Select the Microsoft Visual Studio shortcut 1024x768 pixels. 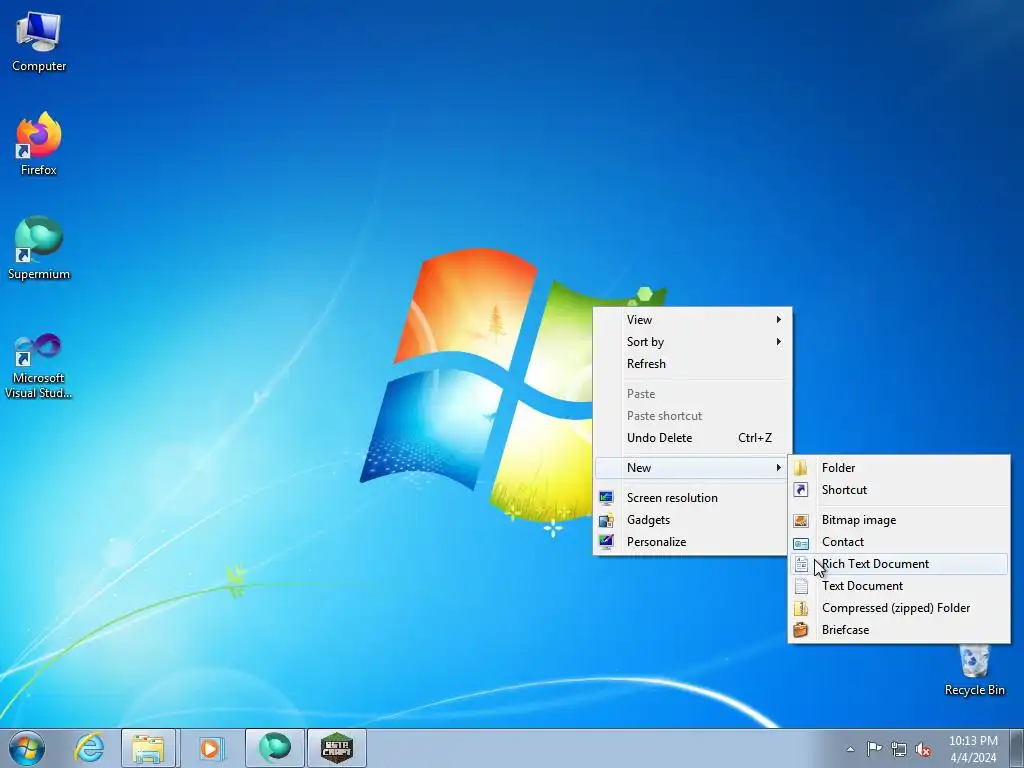click(x=39, y=366)
